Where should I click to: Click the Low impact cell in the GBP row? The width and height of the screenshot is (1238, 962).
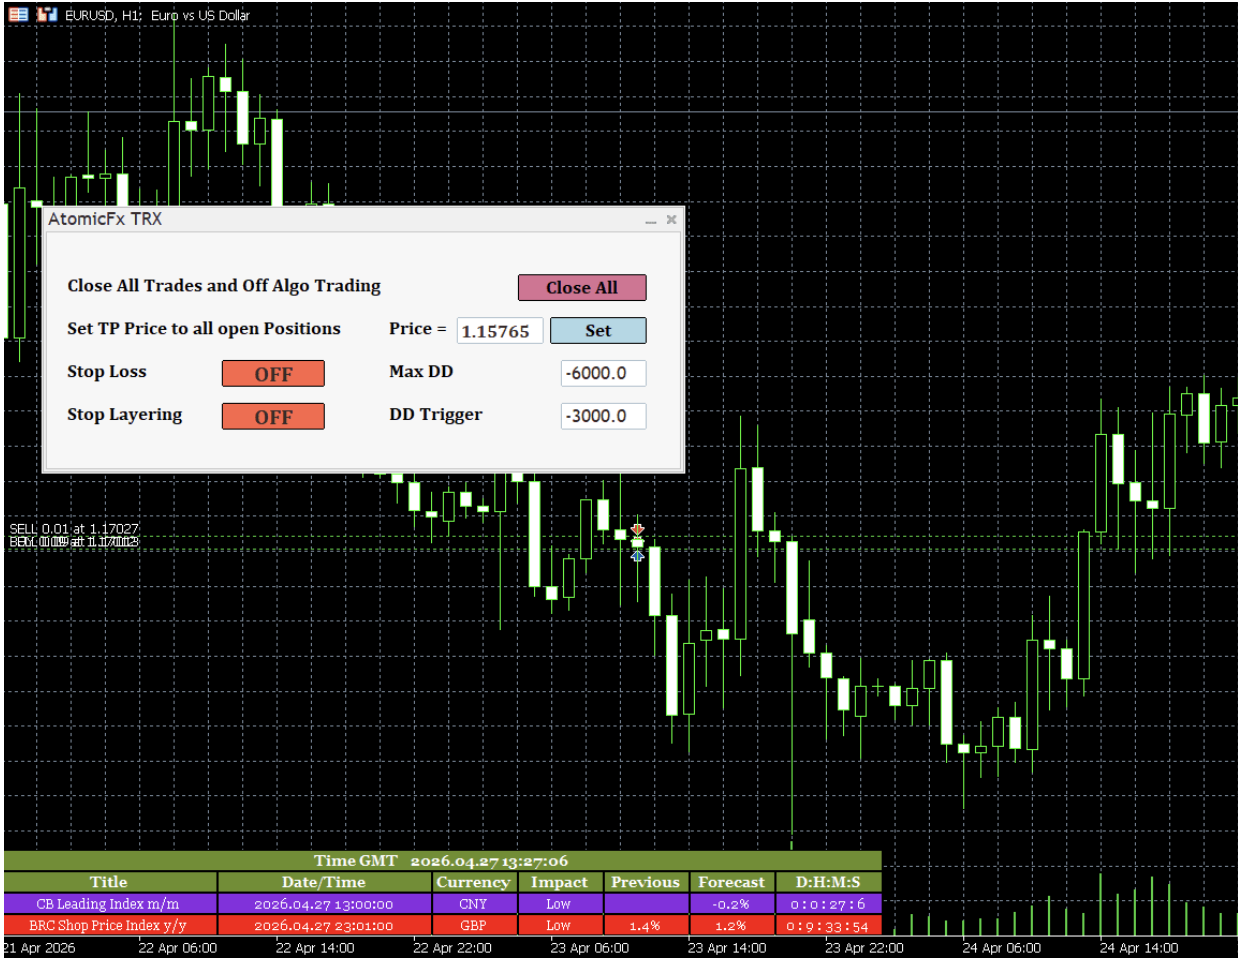(x=559, y=926)
